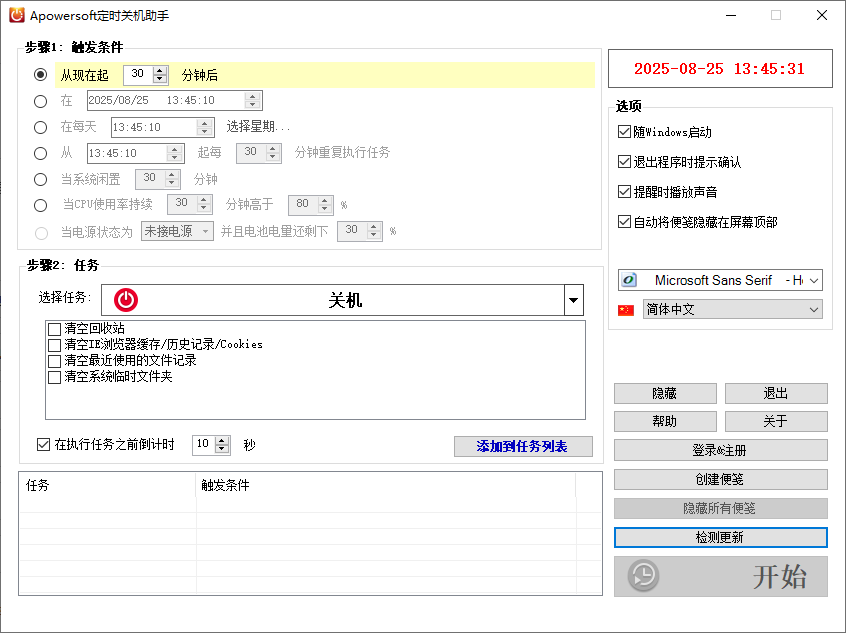Toggle 退出程序时提示确认 checkbox

click(x=624, y=161)
